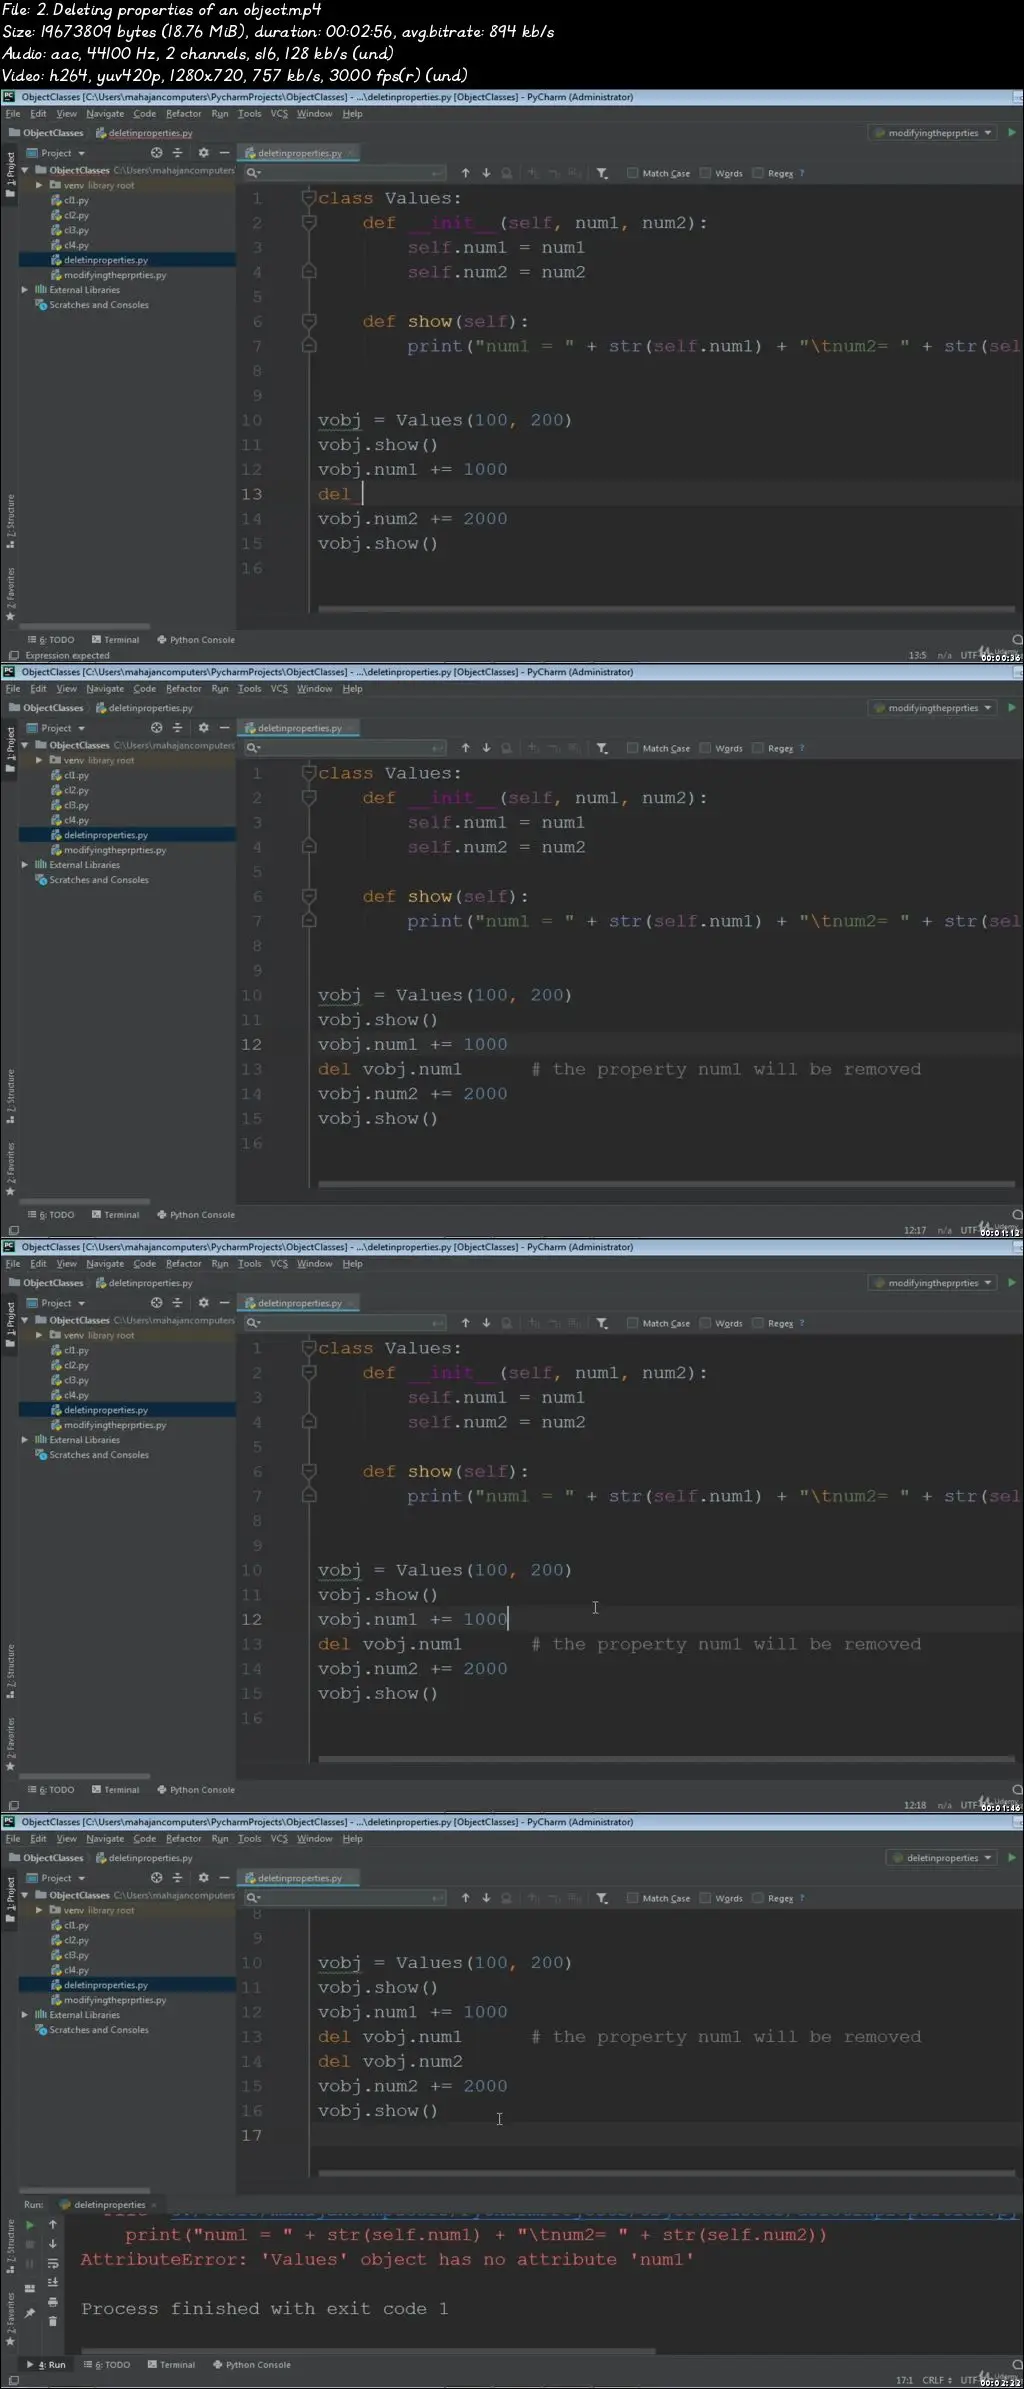Click the Run console horizontal scrollbar
The image size is (1024, 2389).
coord(368,2350)
